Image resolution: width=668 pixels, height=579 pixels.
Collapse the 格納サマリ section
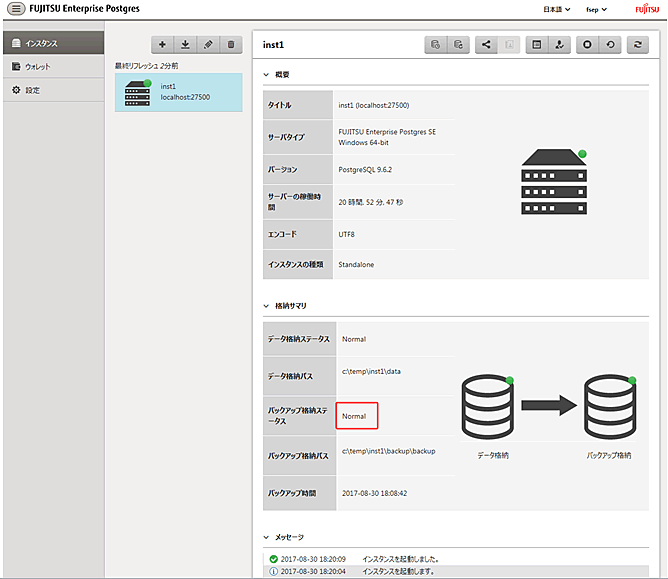click(x=266, y=306)
